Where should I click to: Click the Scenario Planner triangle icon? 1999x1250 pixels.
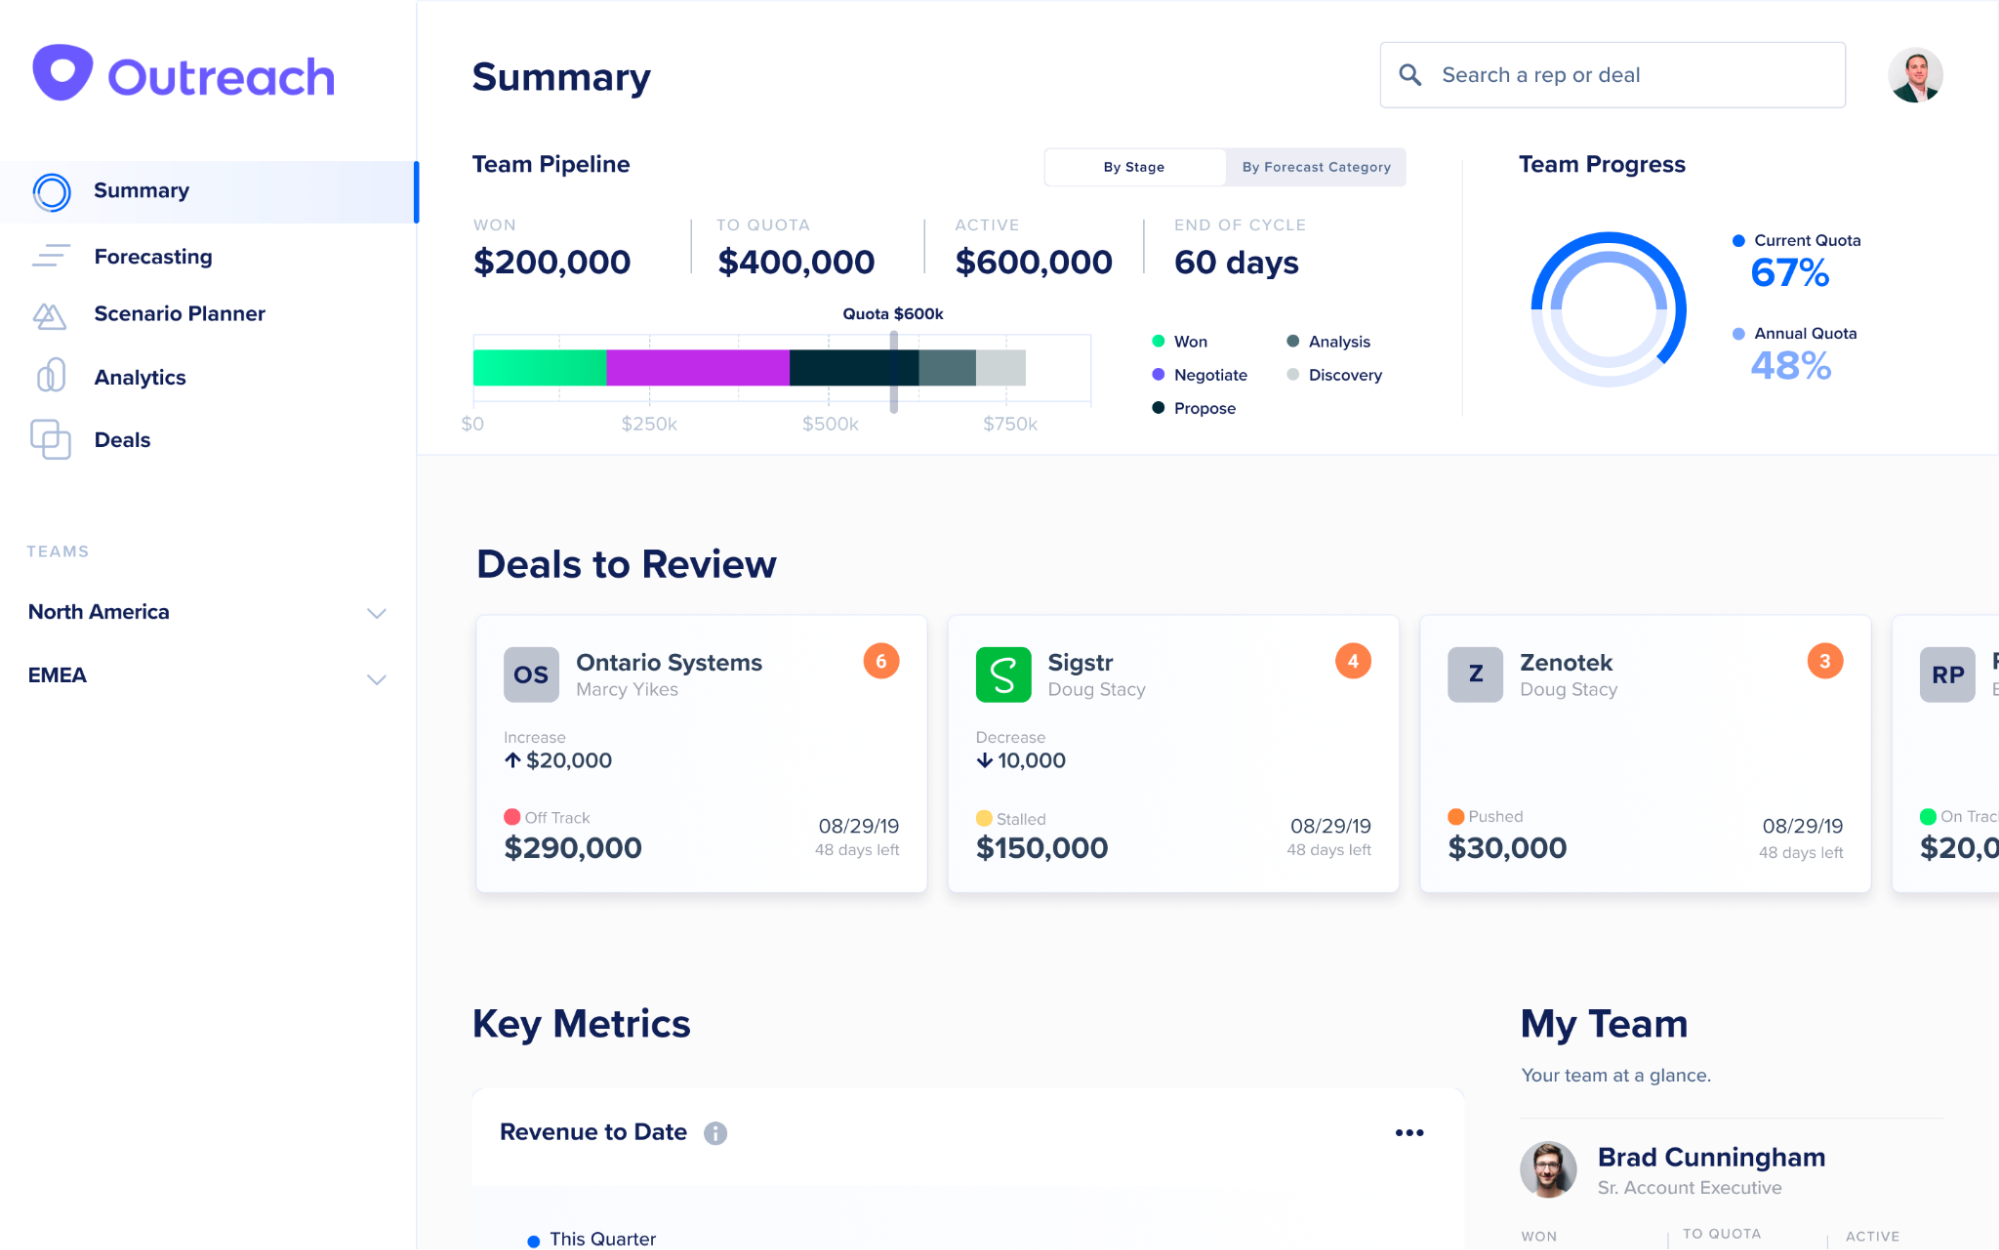[x=49, y=316]
